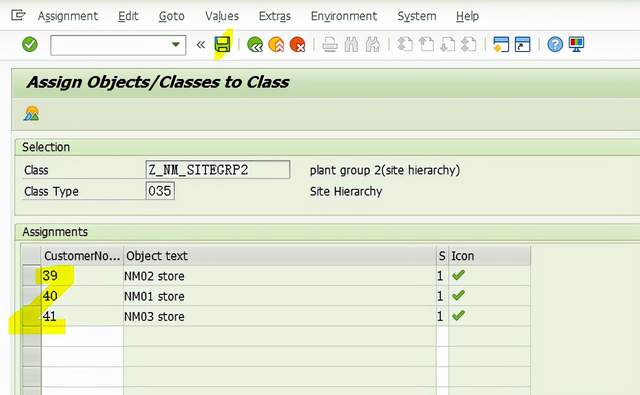This screenshot has height=395, width=640.
Task: Click the Customize Local Layout monitor icon
Action: (576, 44)
